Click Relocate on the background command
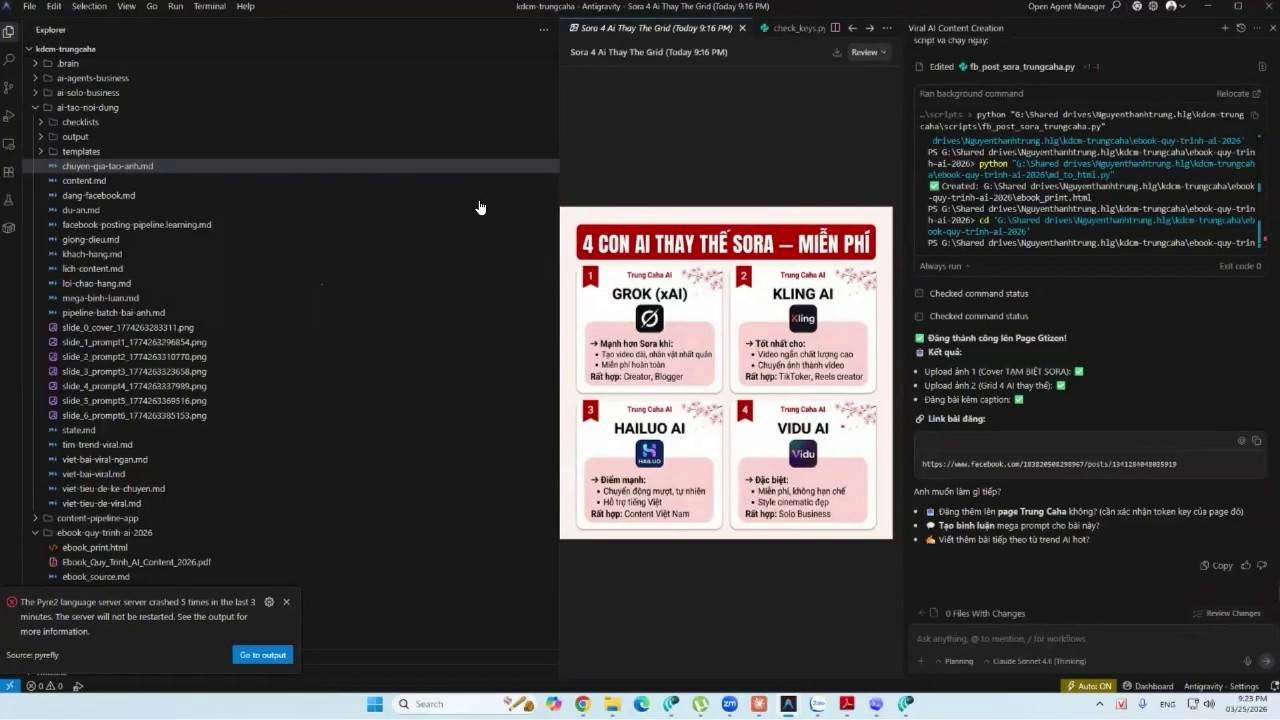The image size is (1280, 720). pos(1237,93)
